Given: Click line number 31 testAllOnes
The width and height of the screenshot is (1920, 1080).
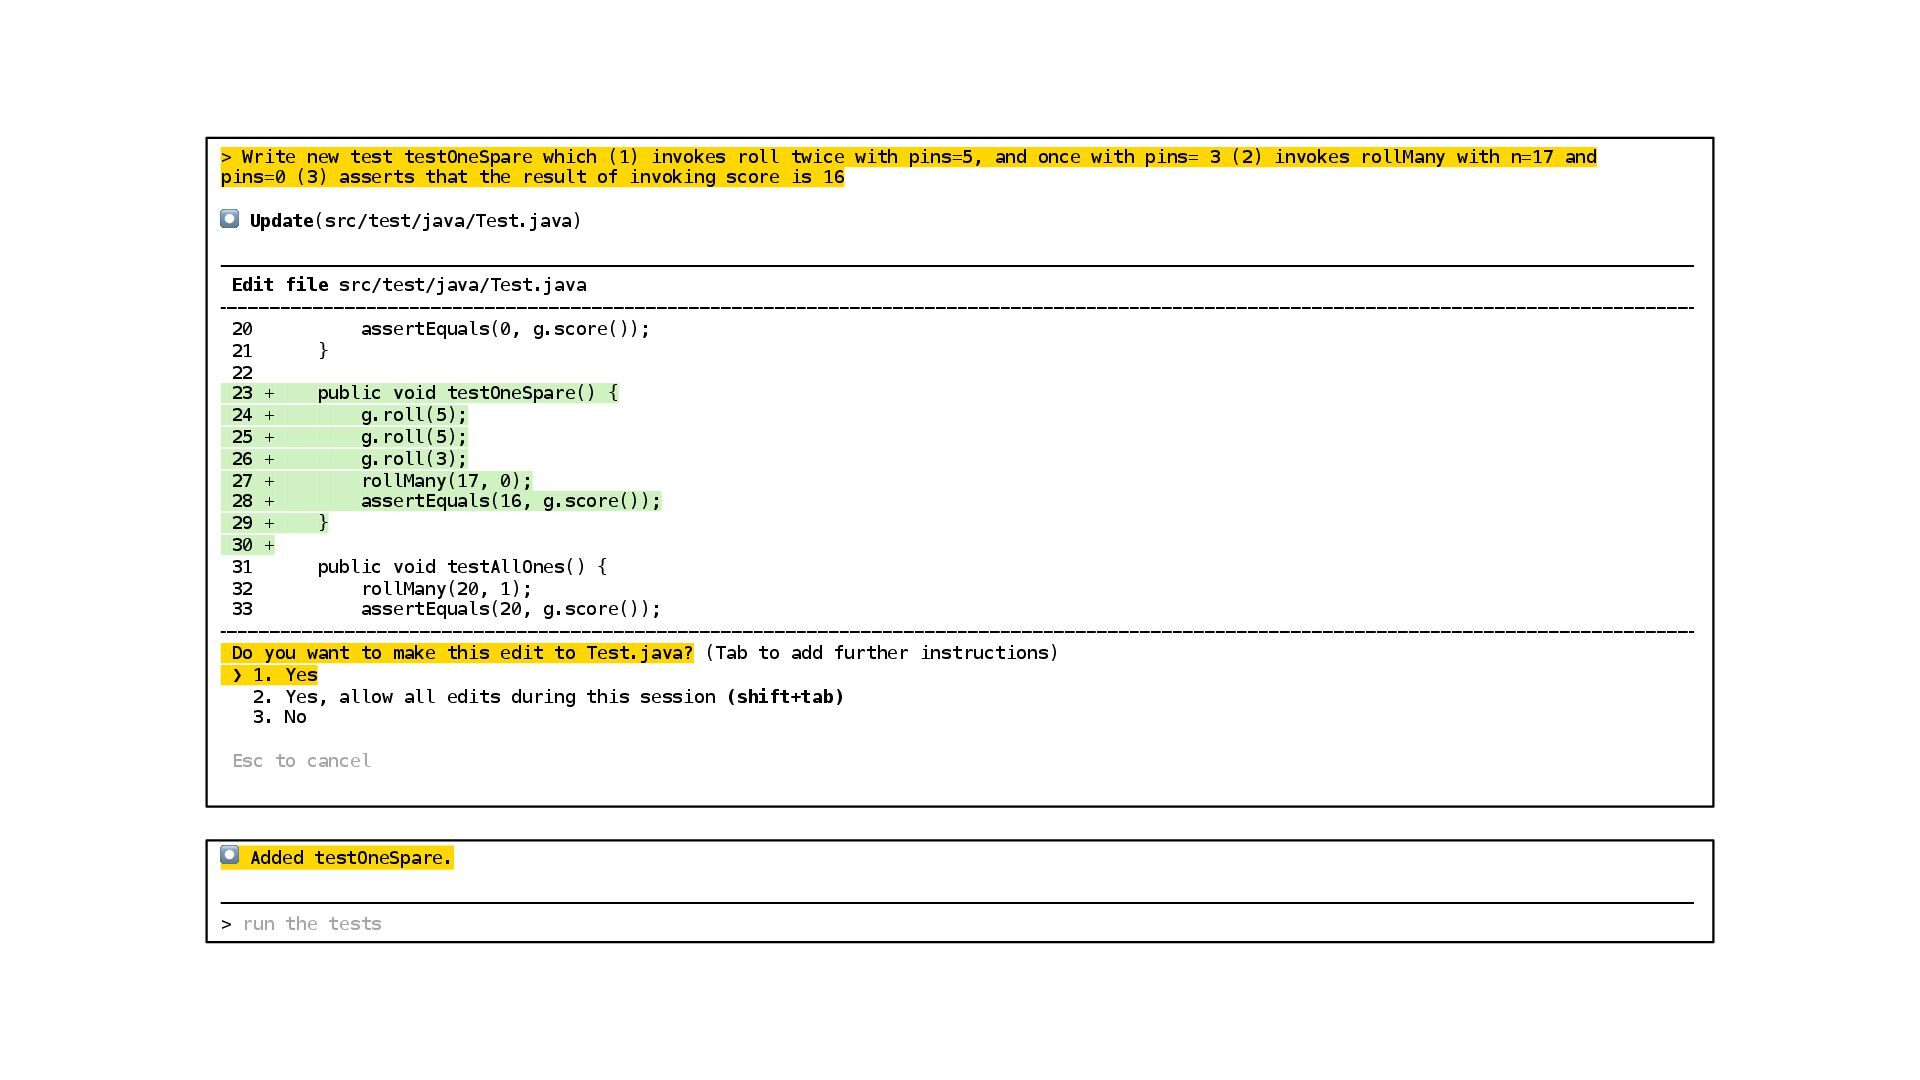Looking at the screenshot, I should coord(242,567).
